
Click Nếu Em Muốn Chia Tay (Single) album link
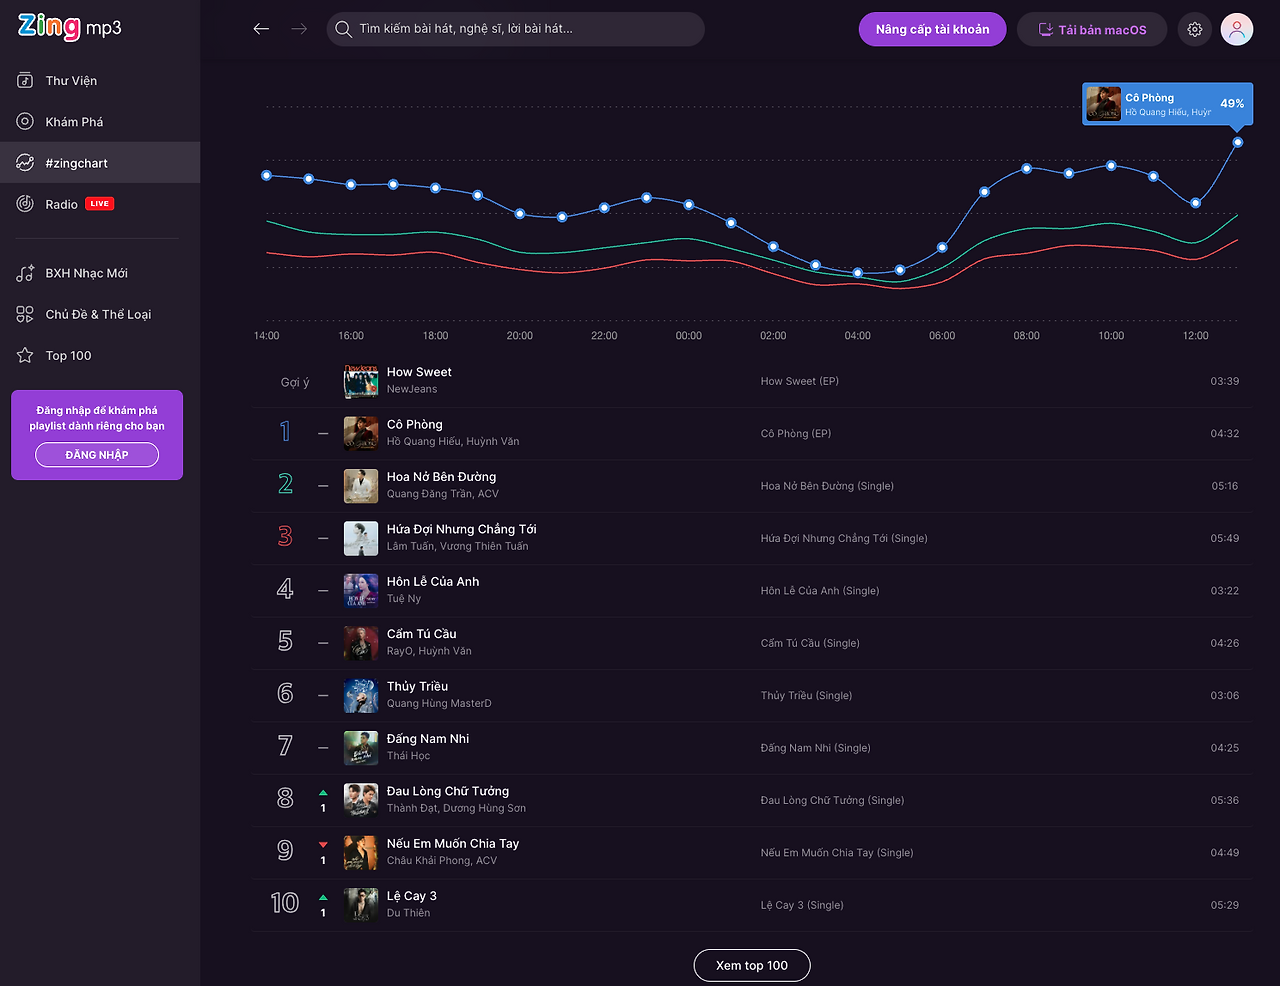click(x=837, y=853)
